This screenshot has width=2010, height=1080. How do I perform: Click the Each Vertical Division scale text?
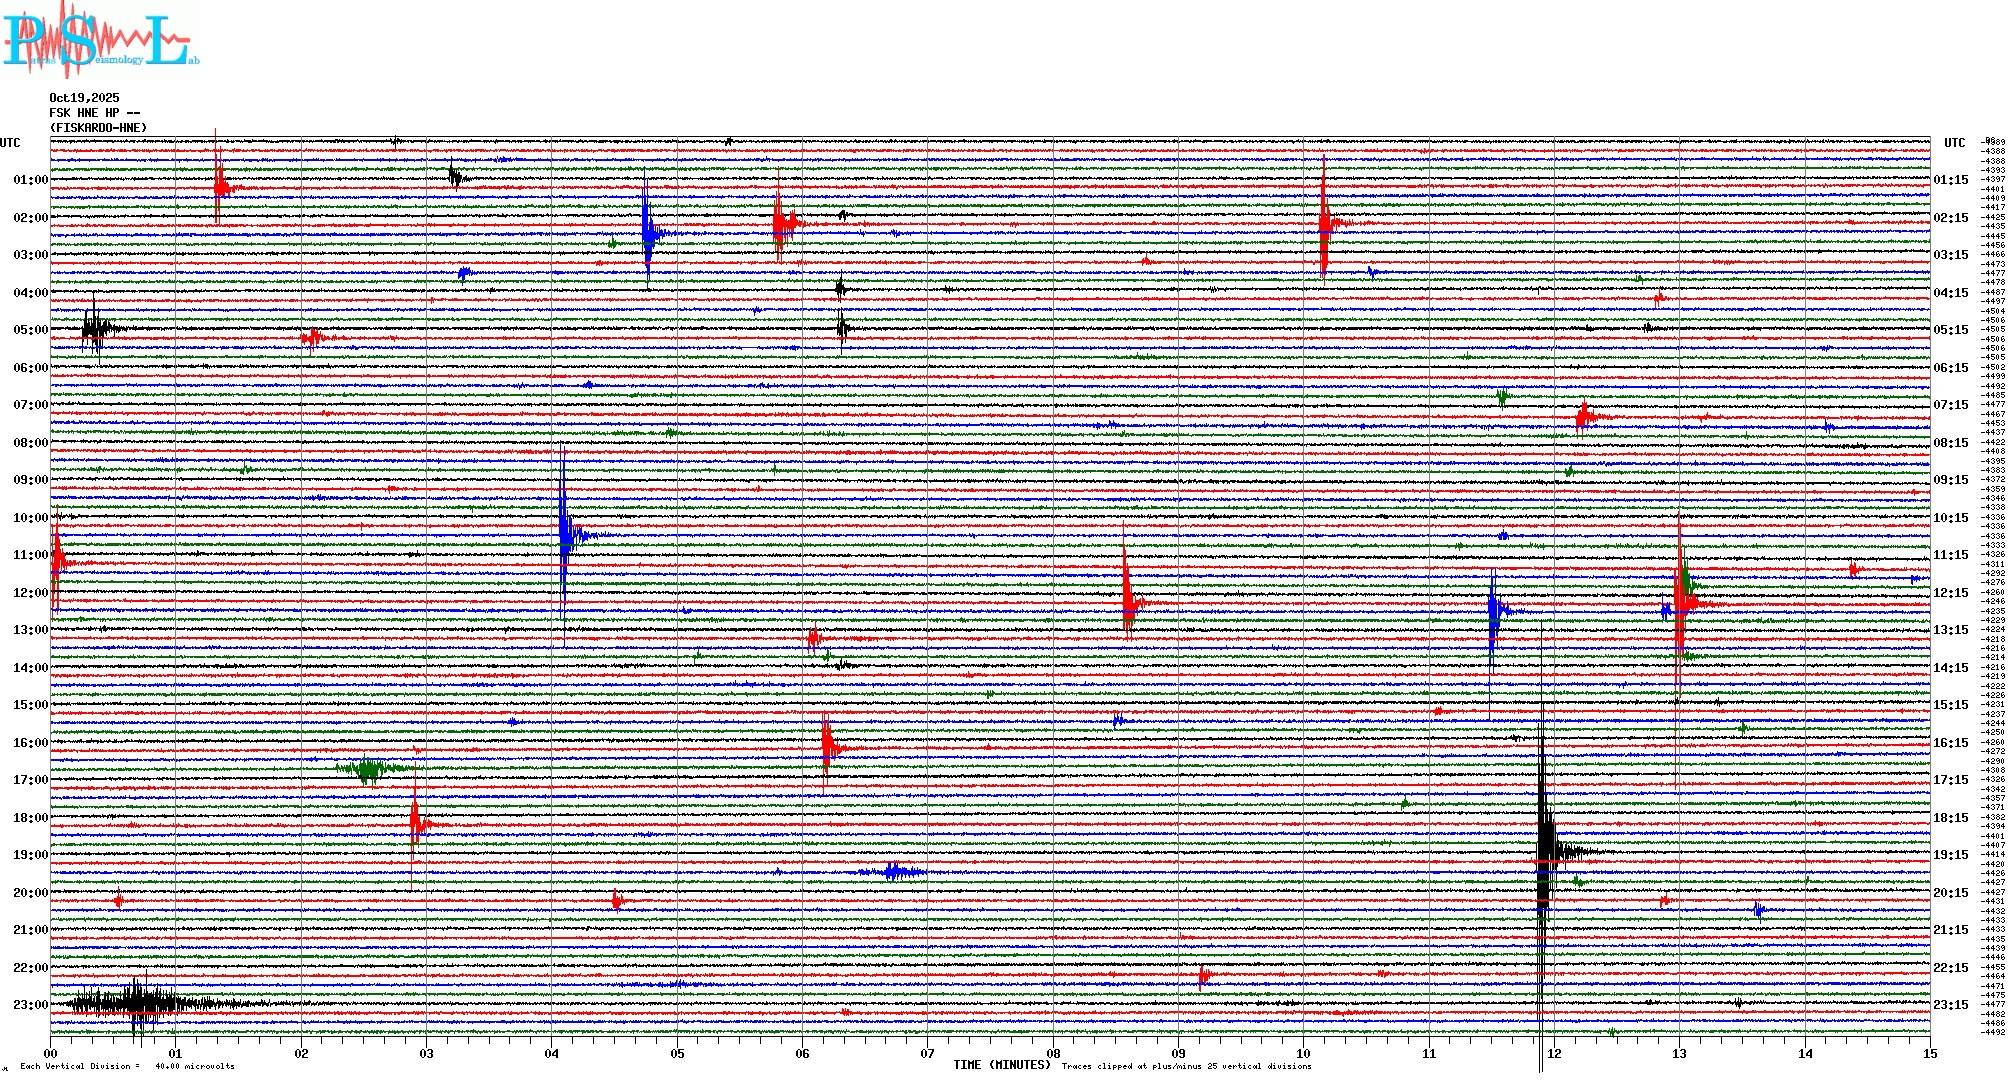[x=127, y=1066]
